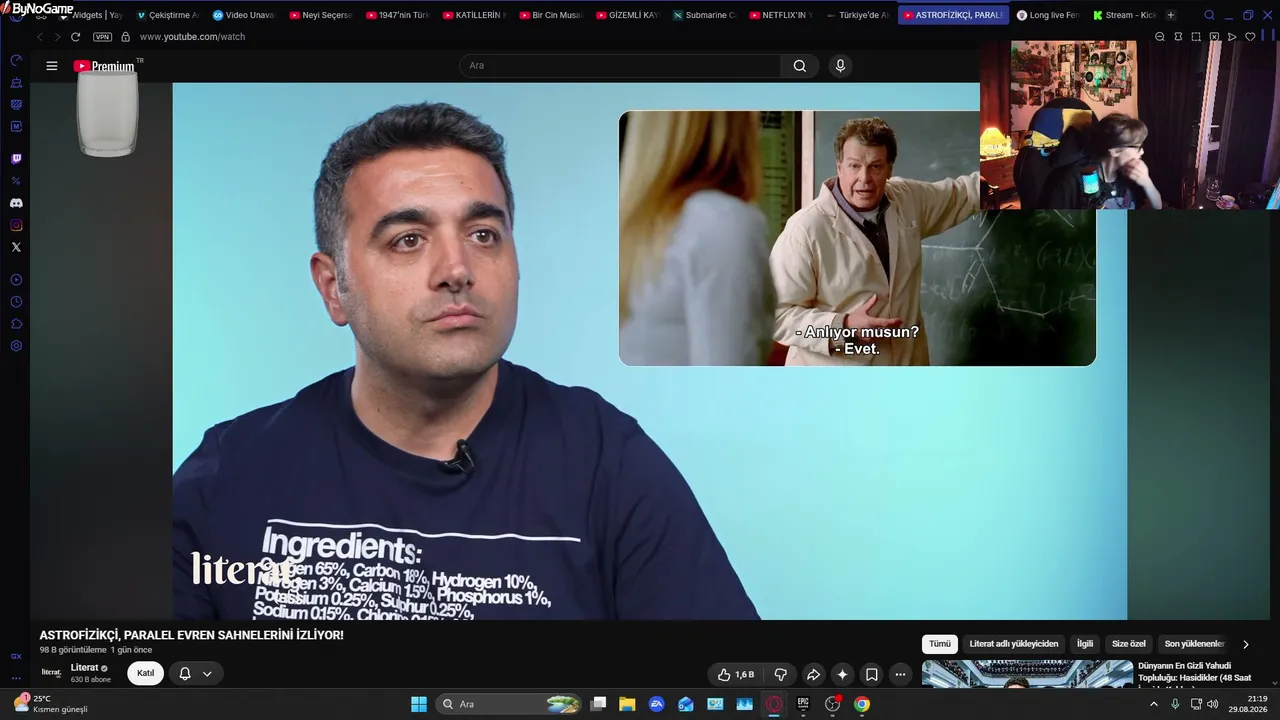This screenshot has width=1280, height=720.
Task: Click the 98 B görüntüleme view count
Action: [x=72, y=650]
